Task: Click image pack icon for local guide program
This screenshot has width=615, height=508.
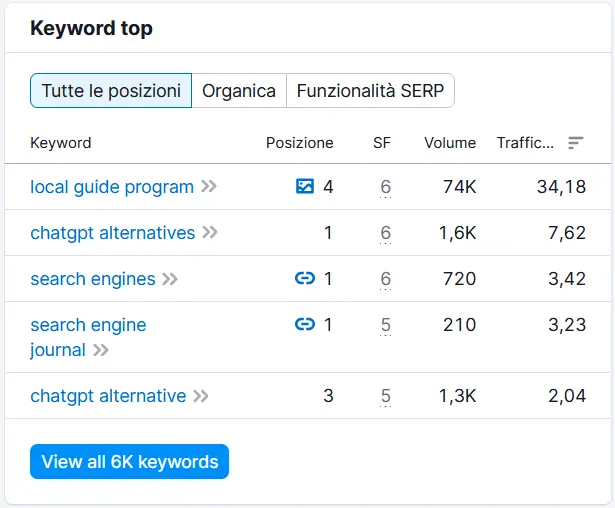Action: coord(305,186)
